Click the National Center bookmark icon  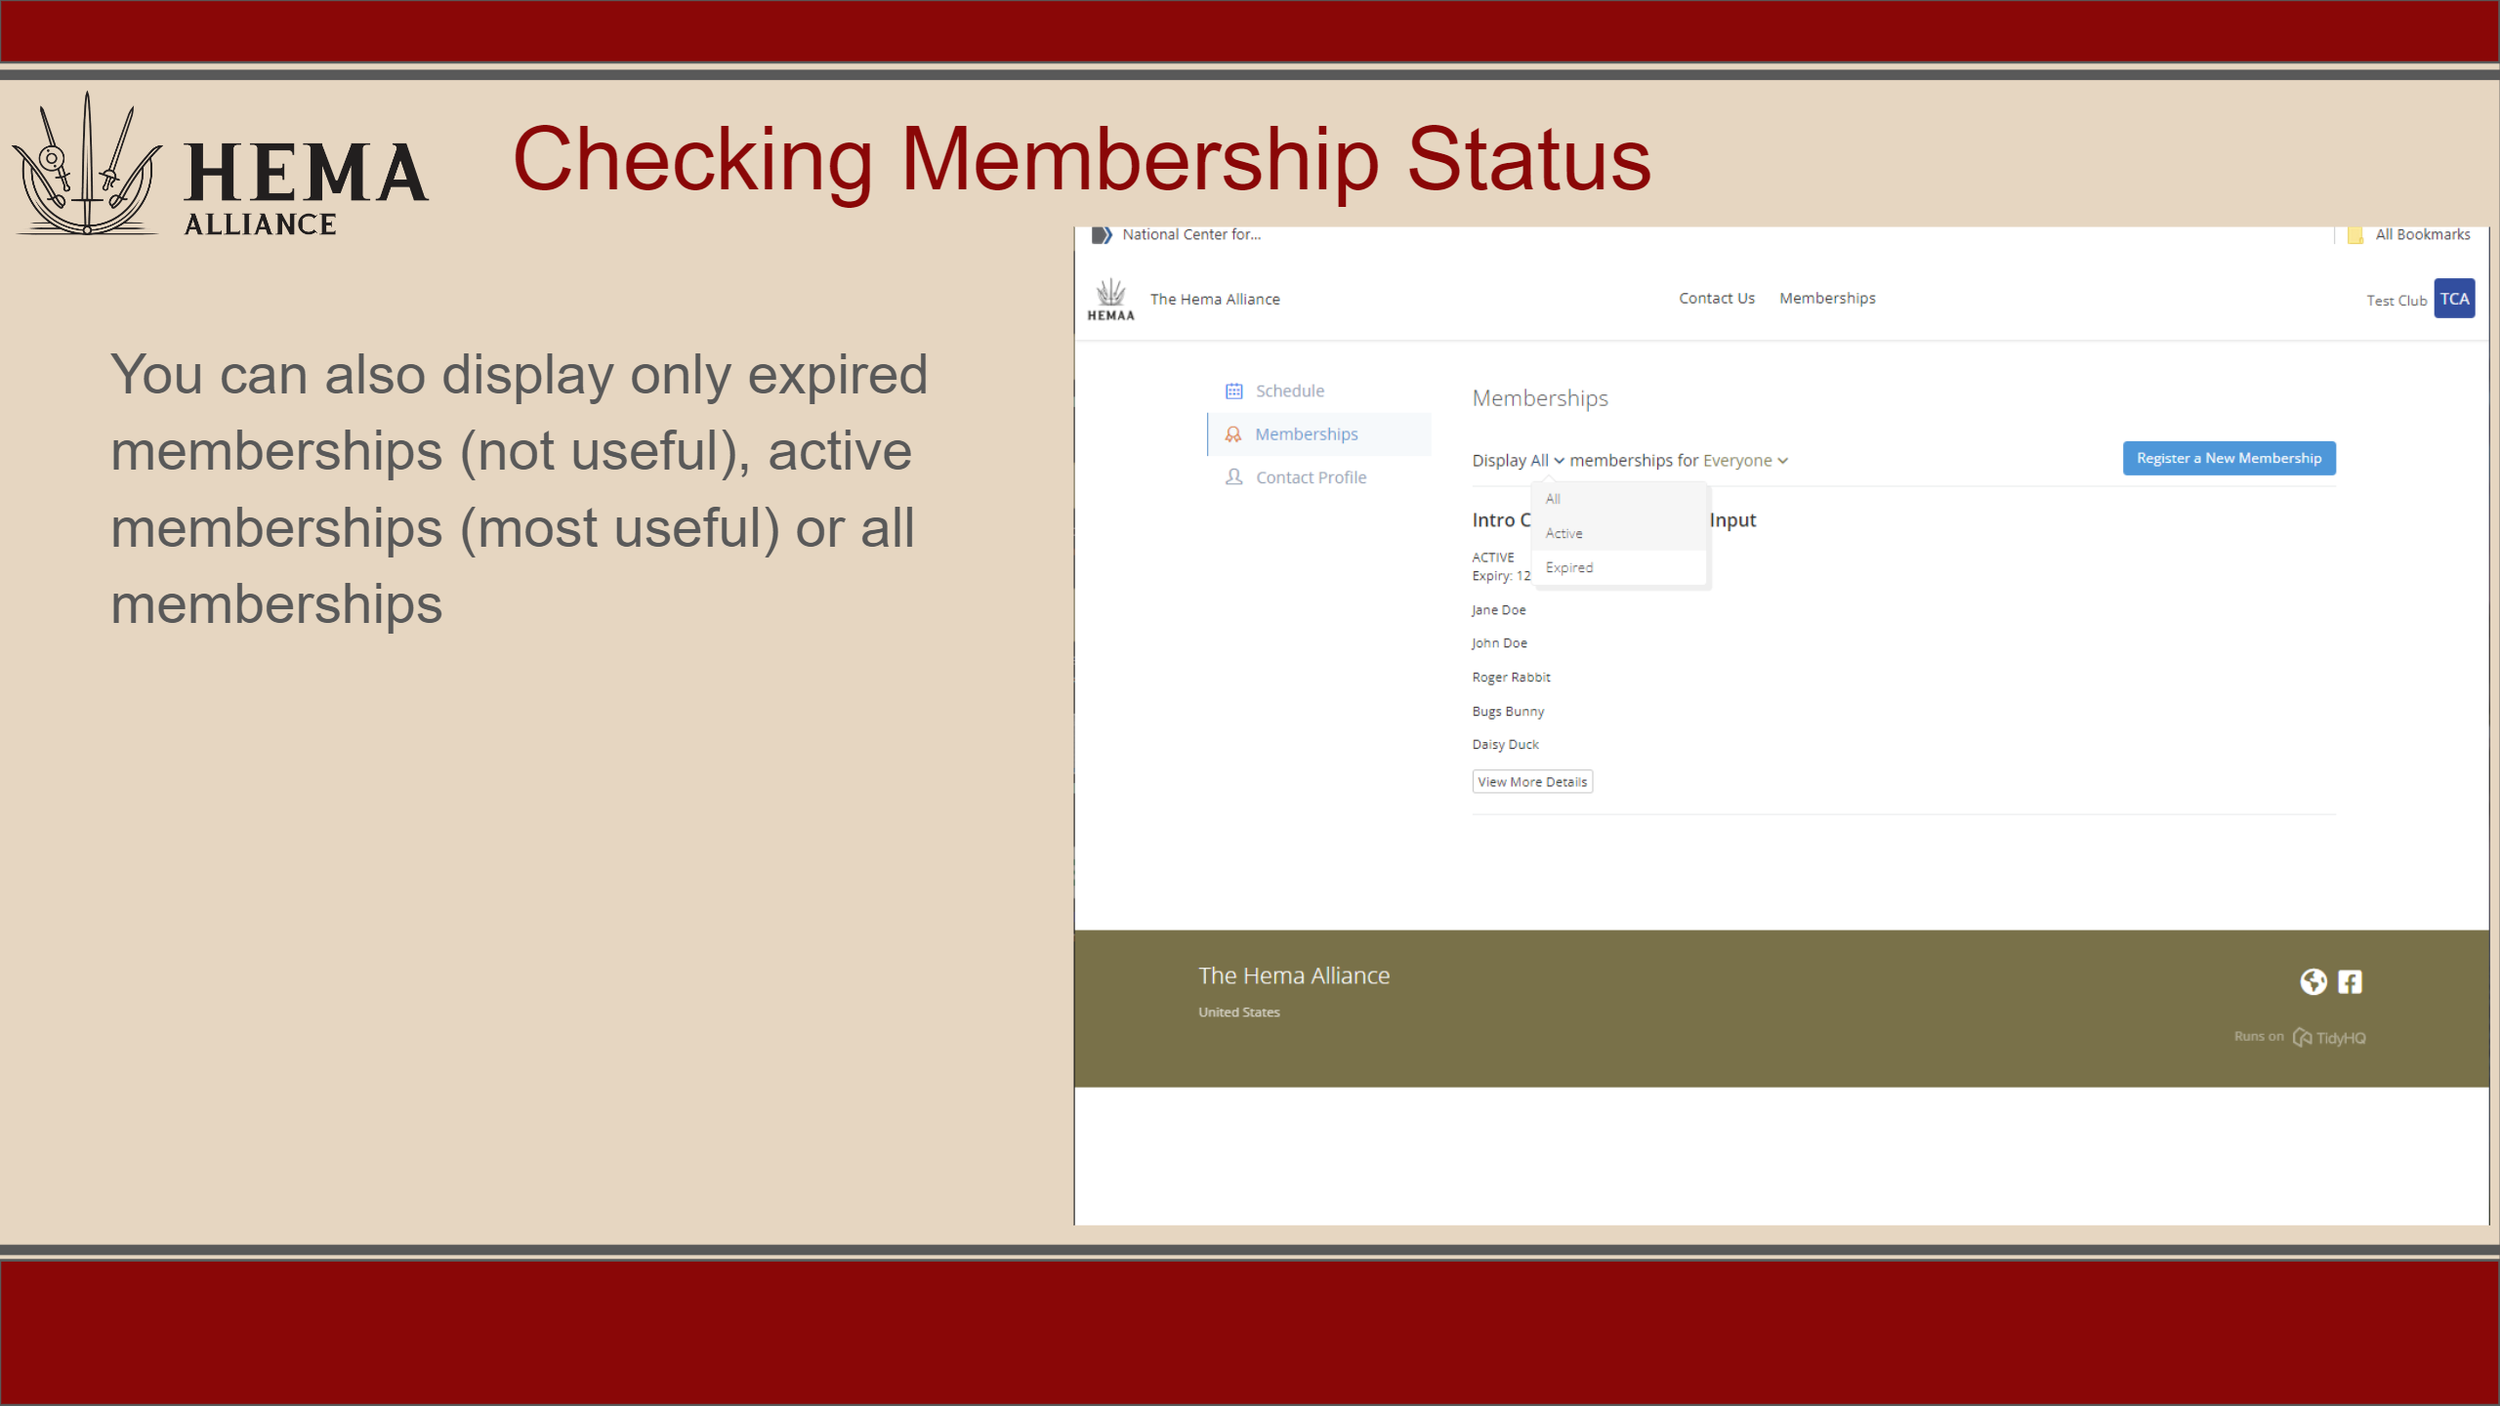[x=1102, y=235]
